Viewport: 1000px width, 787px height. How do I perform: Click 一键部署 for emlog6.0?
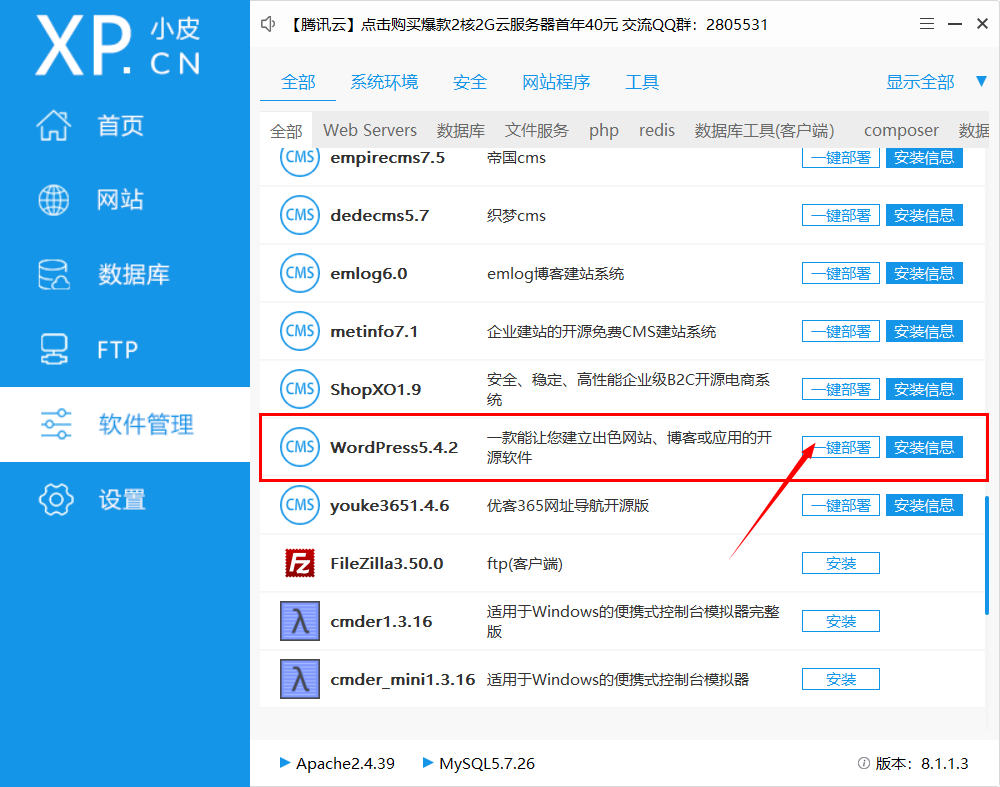coord(841,273)
